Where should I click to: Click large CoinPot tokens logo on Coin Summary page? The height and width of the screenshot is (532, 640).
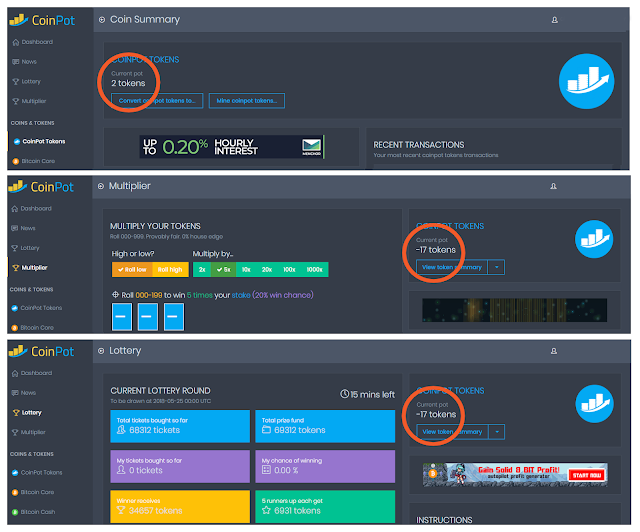(587, 81)
